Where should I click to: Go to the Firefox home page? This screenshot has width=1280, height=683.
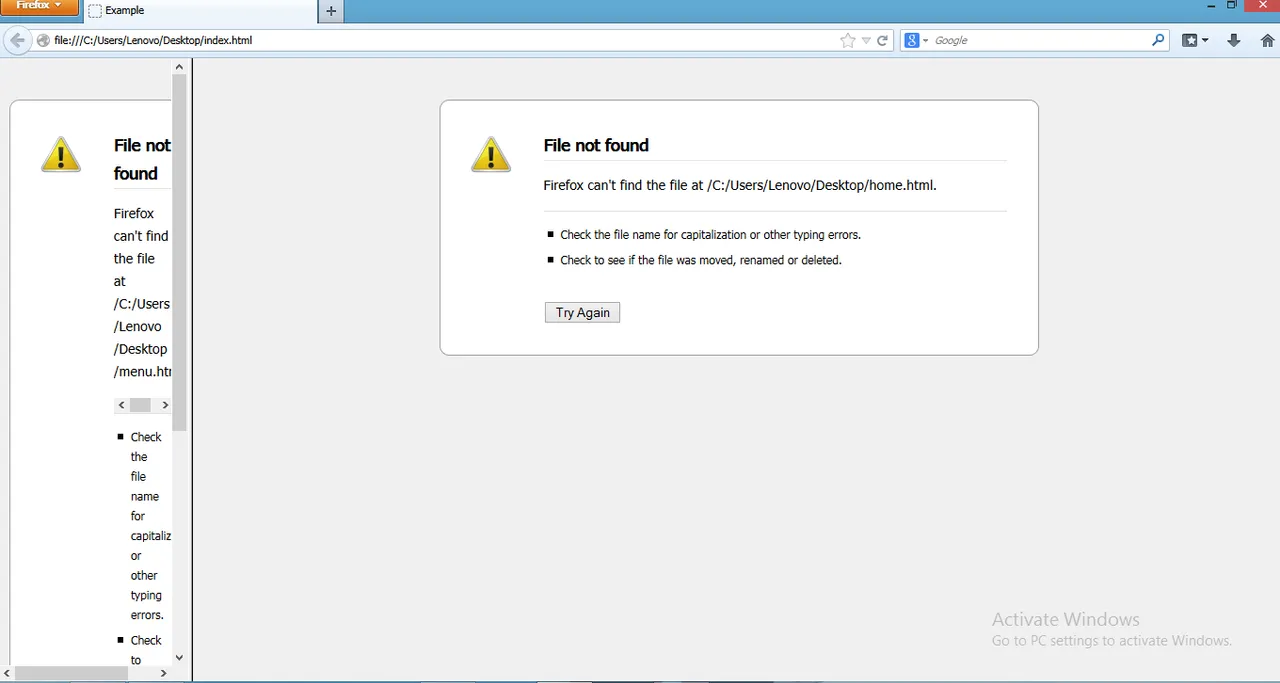[x=1267, y=40]
